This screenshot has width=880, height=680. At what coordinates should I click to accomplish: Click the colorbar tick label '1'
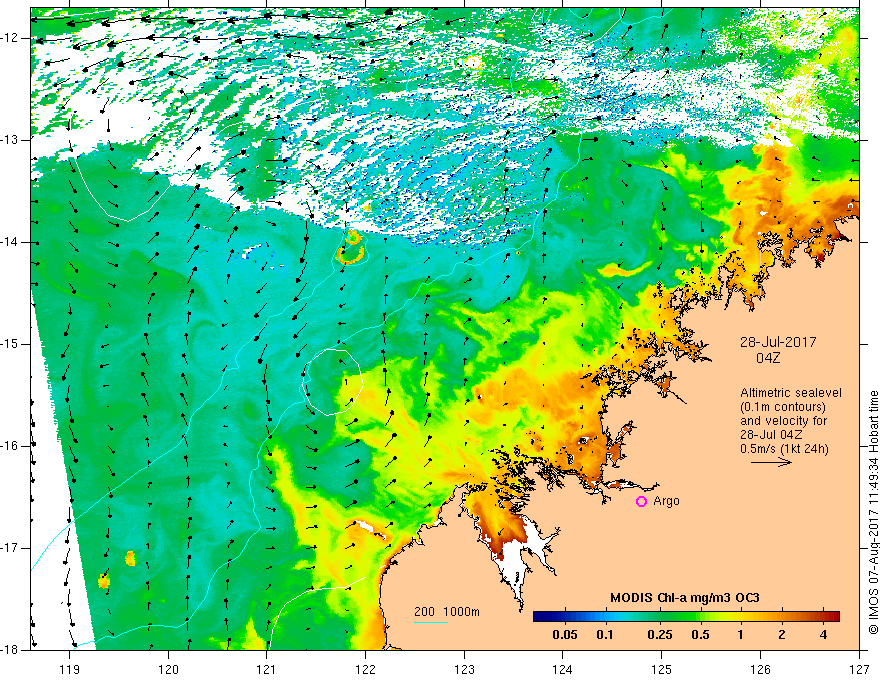[x=741, y=635]
